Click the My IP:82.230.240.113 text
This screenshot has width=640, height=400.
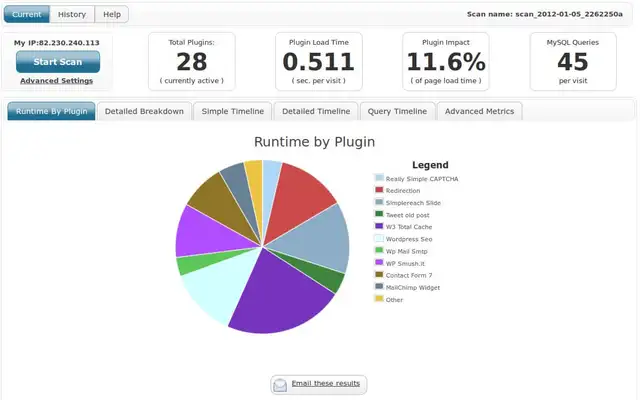click(57, 42)
